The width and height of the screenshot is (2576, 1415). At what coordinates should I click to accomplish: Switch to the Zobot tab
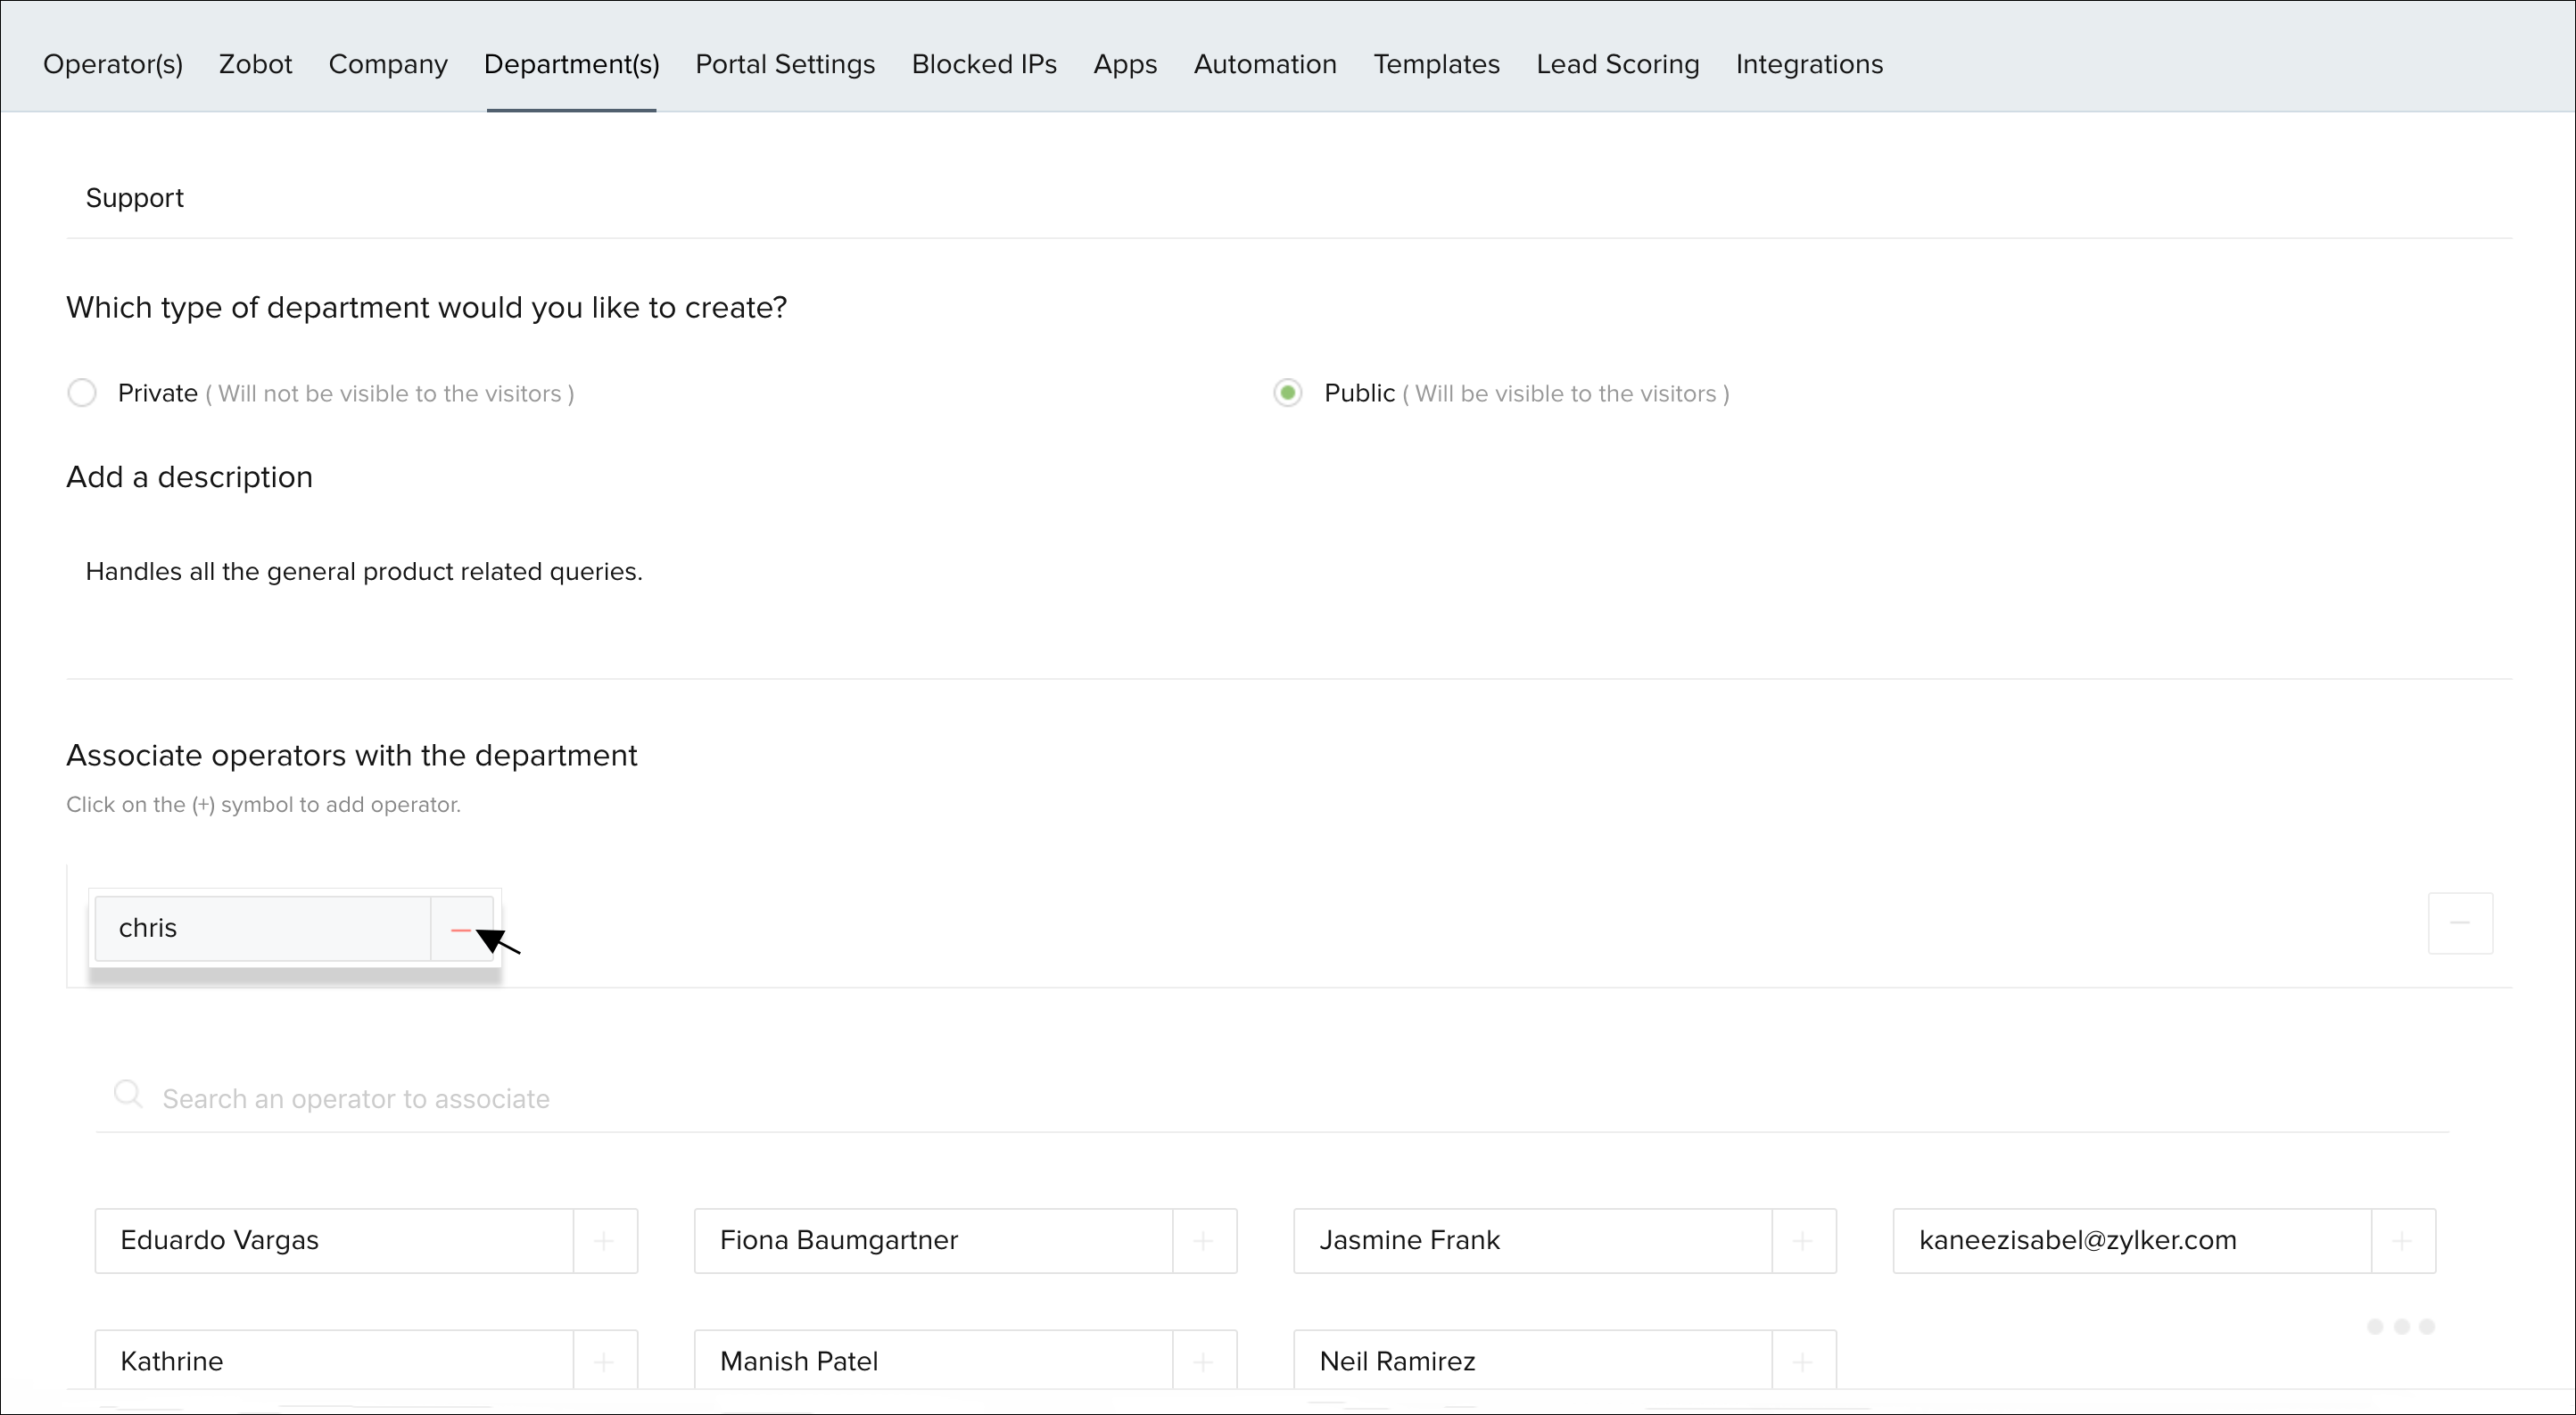tap(256, 64)
